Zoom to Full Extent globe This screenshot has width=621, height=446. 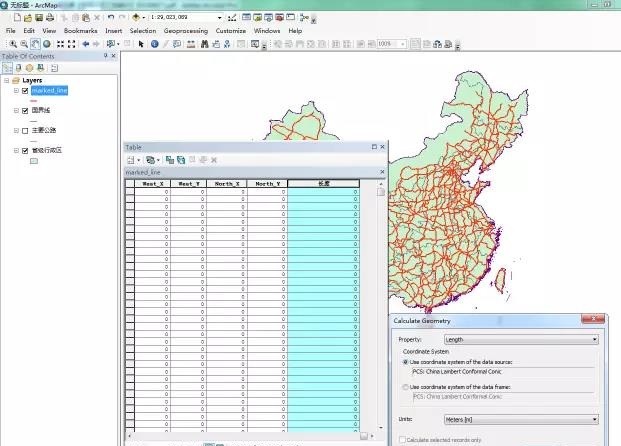coord(47,44)
